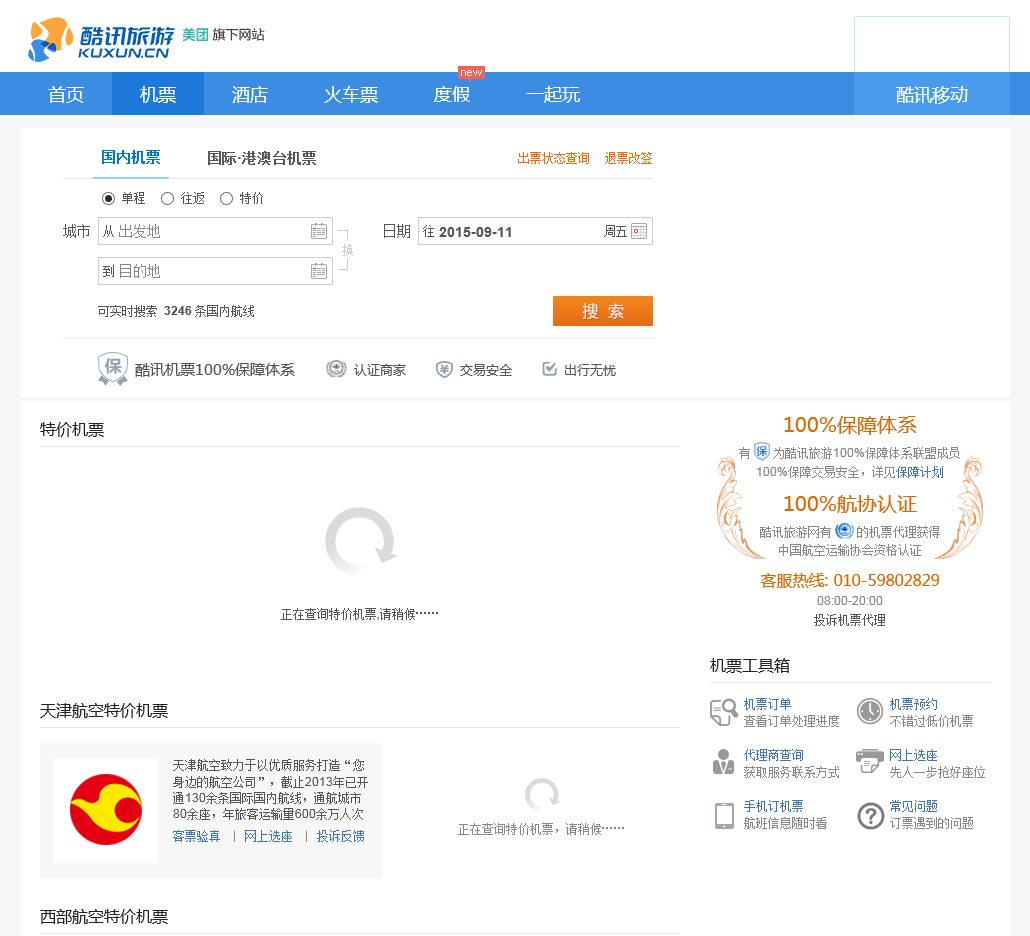Click the blue 航协 certification icon in sidebar

pos(844,531)
